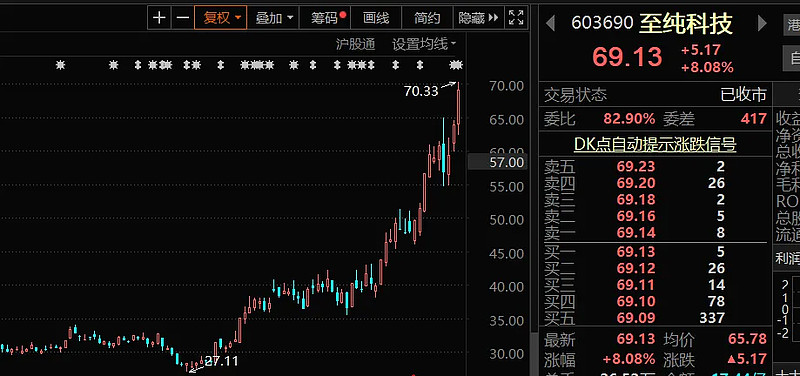Click 交易状态 已收市 status
This screenshot has width=800, height=376.
click(743, 94)
